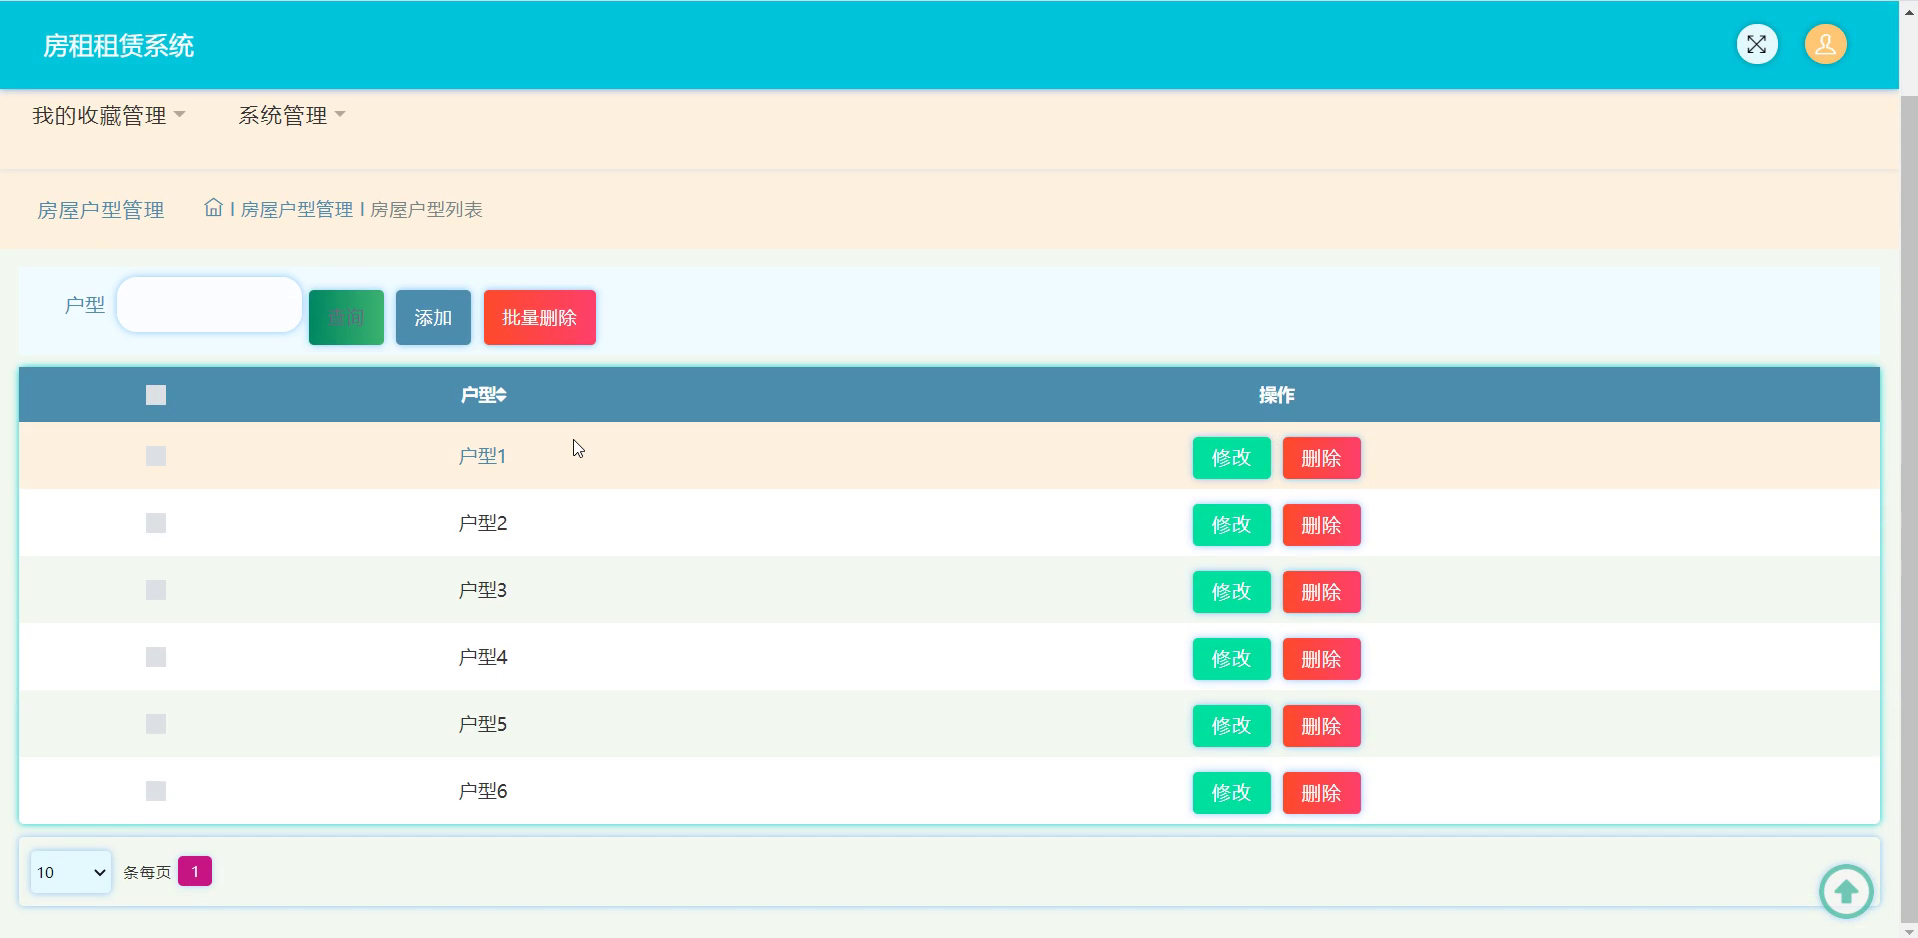Screen dimensions: 1918x938
Task: Edit the 户型6 row
Action: (1231, 793)
